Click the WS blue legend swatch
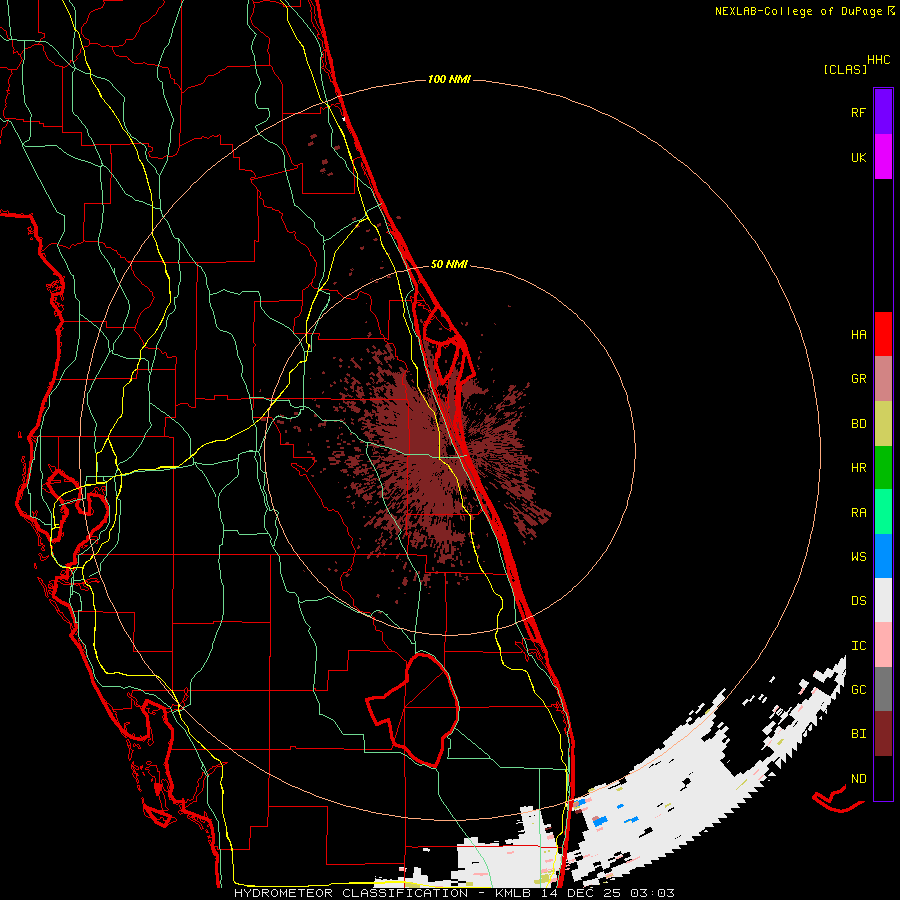 [x=883, y=556]
